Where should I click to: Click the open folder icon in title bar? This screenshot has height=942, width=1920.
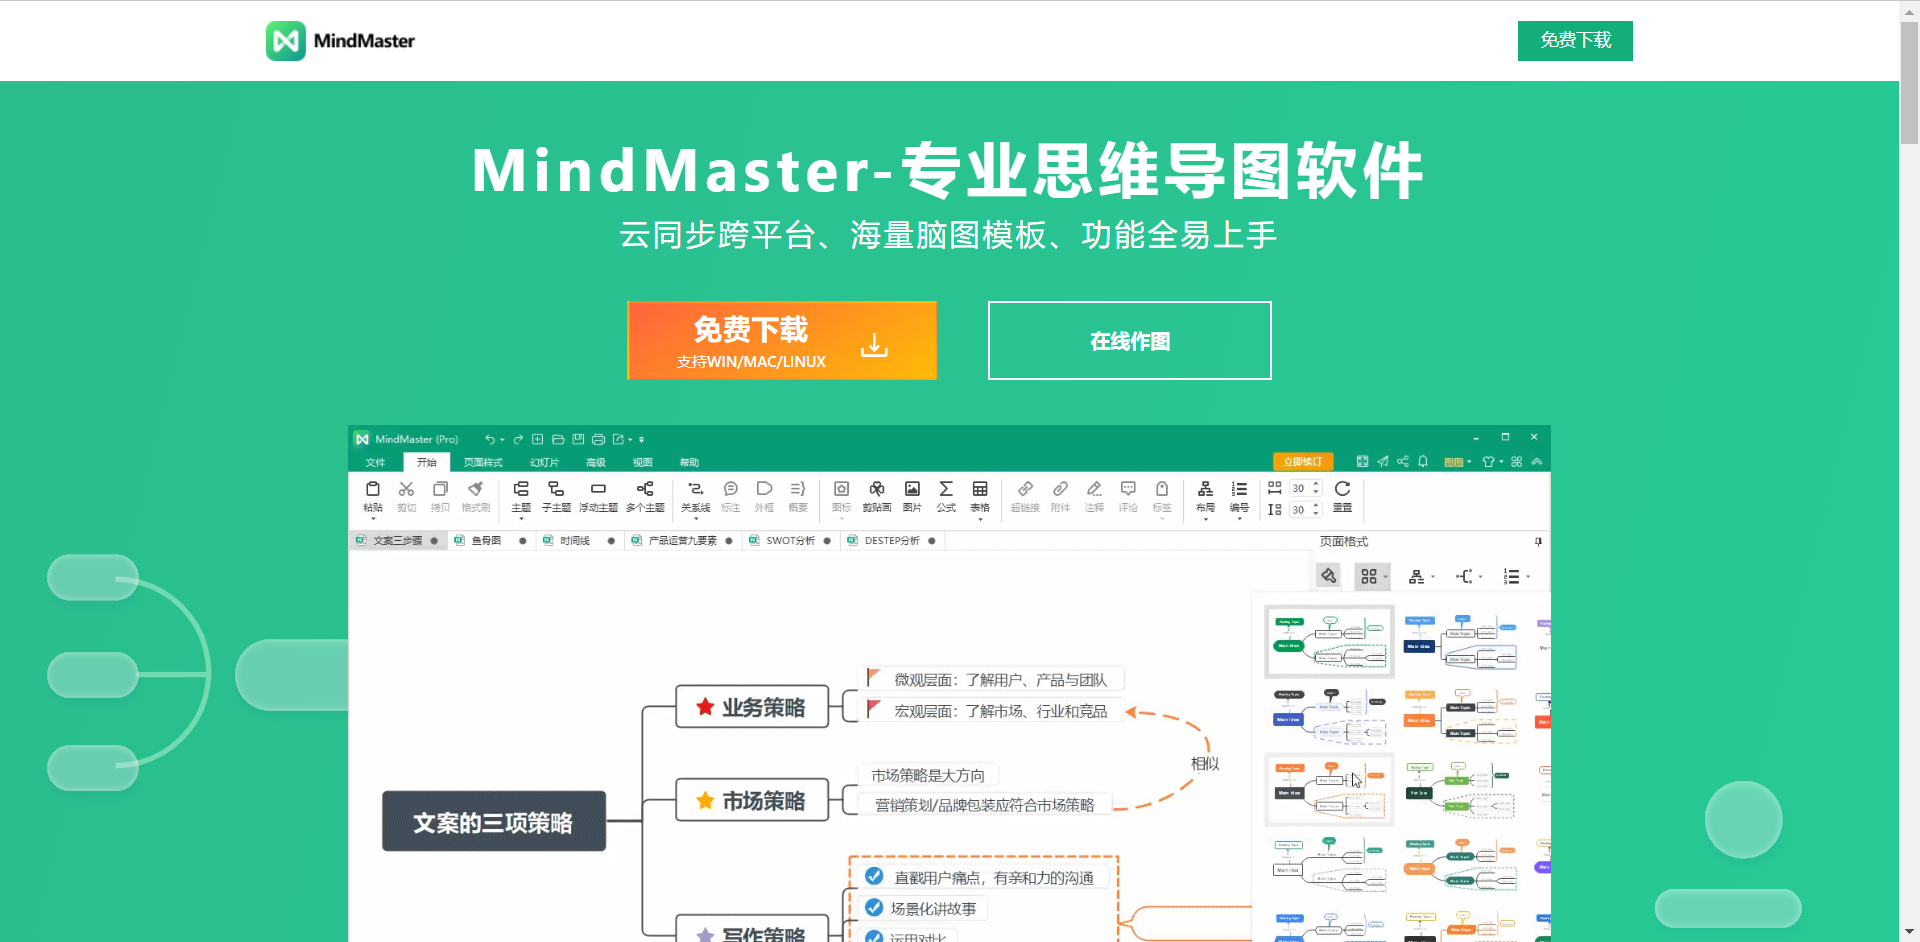pos(558,439)
